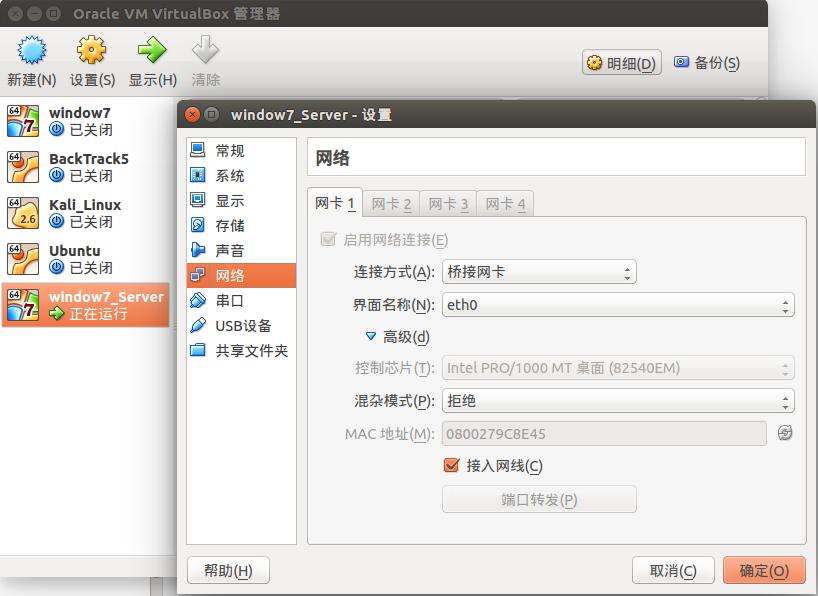818x596 pixels.
Task: Click the 清除 discard arrow icon
Action: 205,50
